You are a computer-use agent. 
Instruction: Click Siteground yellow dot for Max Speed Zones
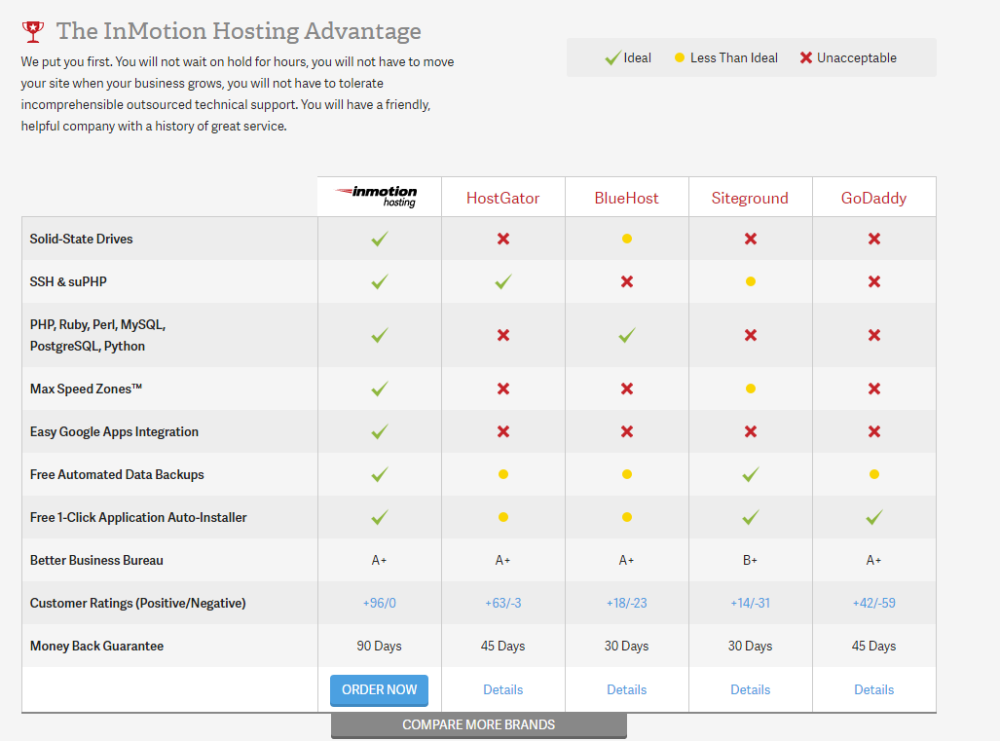(751, 388)
